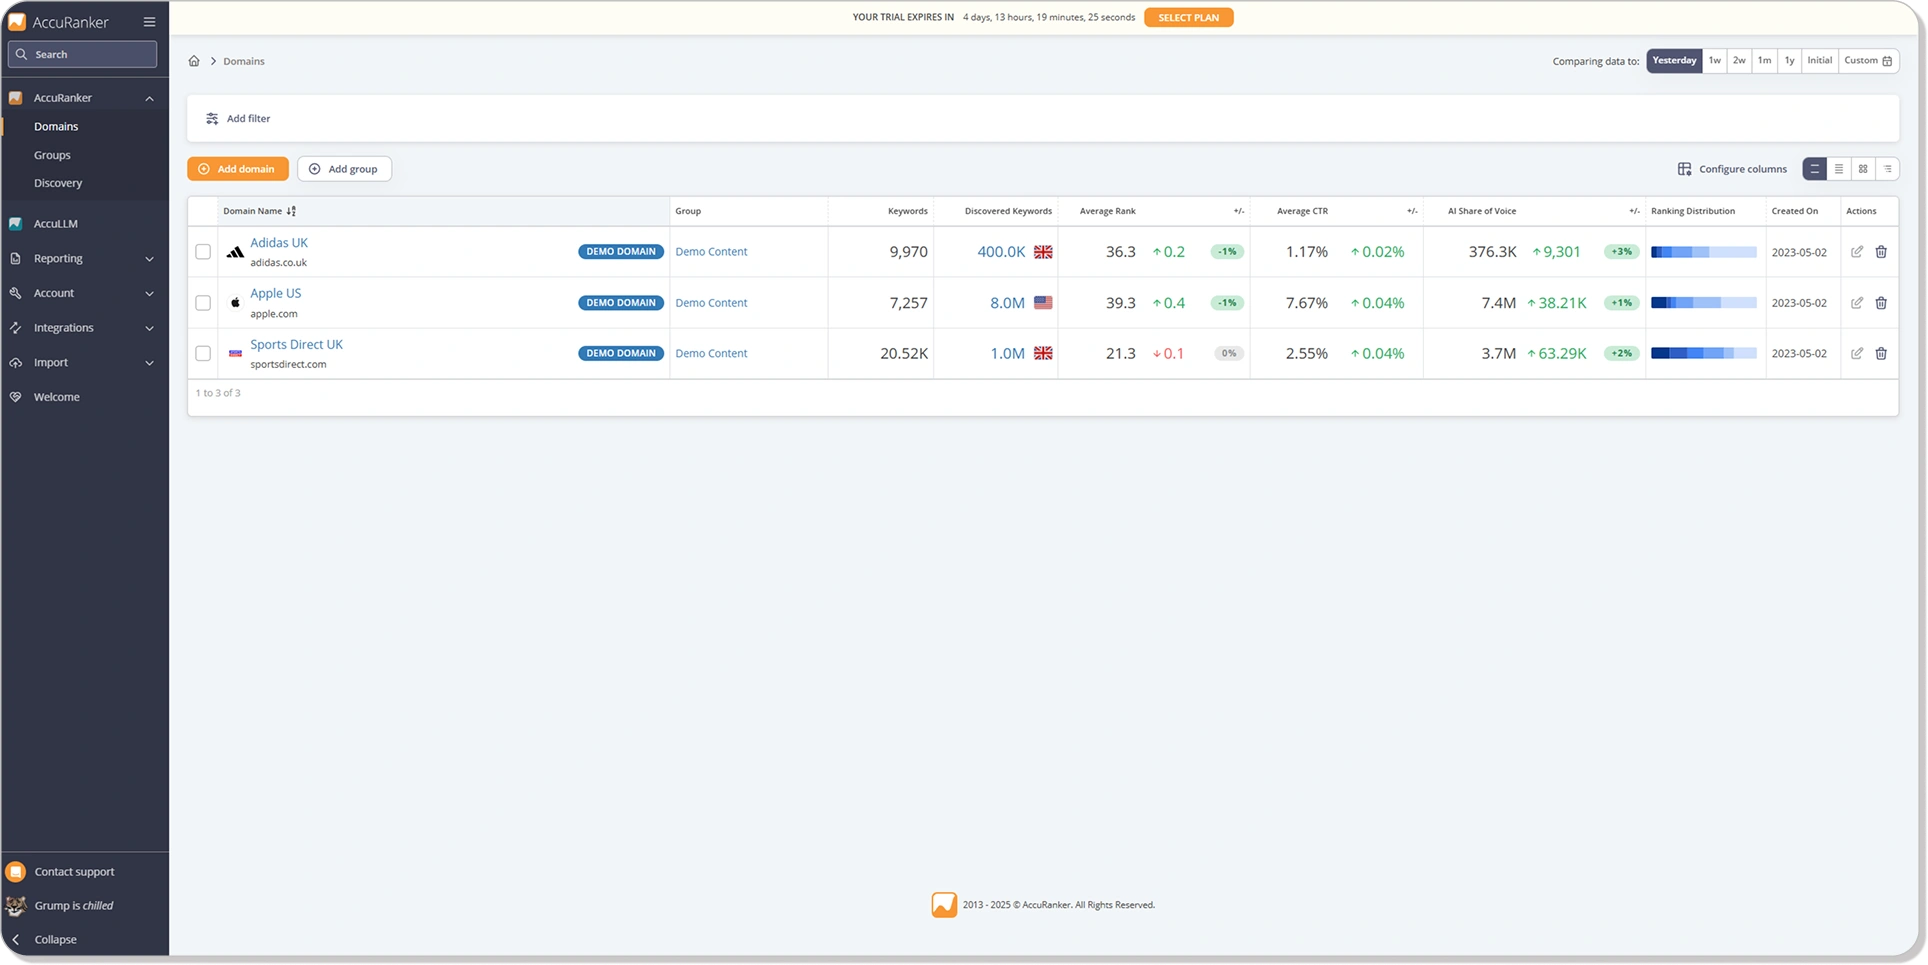Click the Add domain button

[237, 169]
